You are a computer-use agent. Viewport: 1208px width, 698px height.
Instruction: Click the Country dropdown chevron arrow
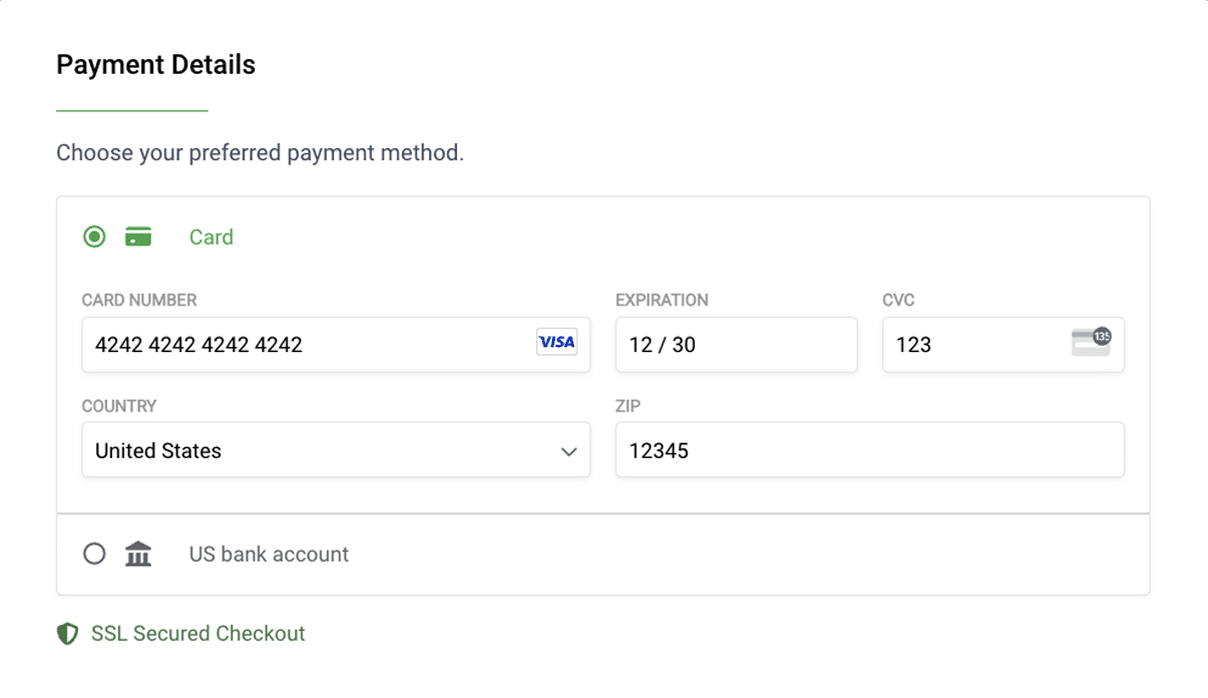point(569,452)
